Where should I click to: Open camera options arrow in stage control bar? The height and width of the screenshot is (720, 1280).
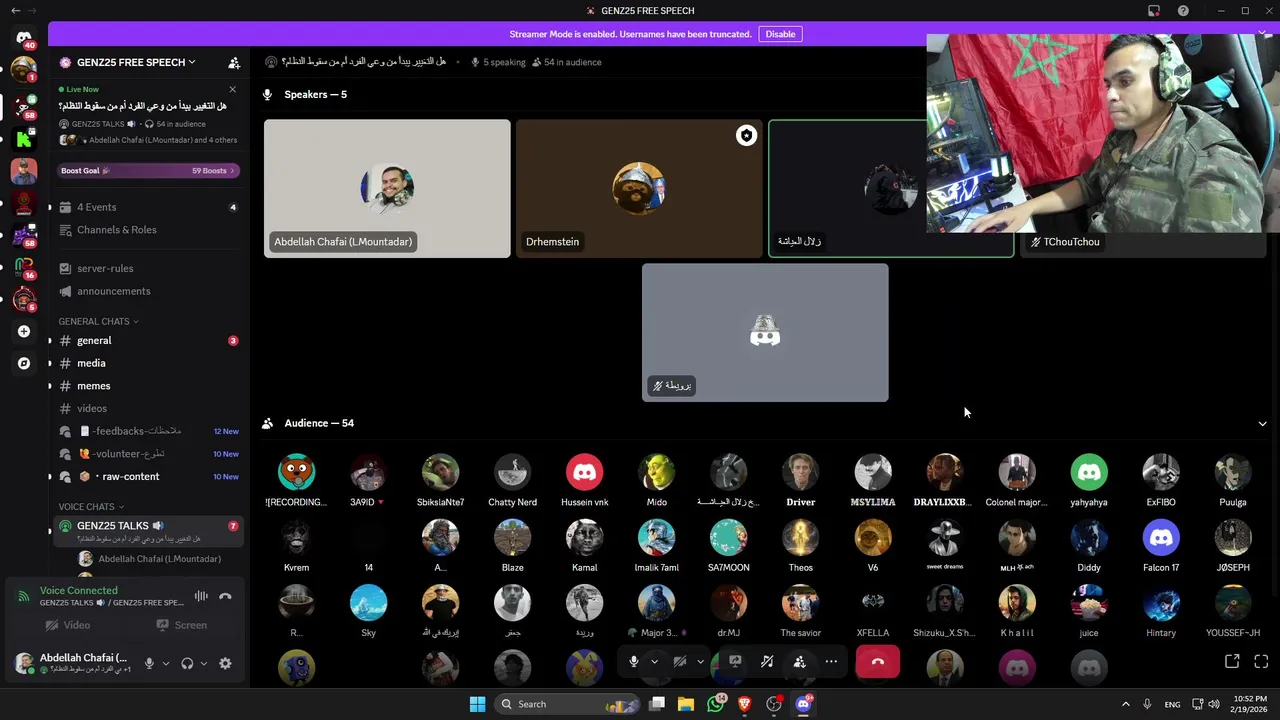click(700, 661)
